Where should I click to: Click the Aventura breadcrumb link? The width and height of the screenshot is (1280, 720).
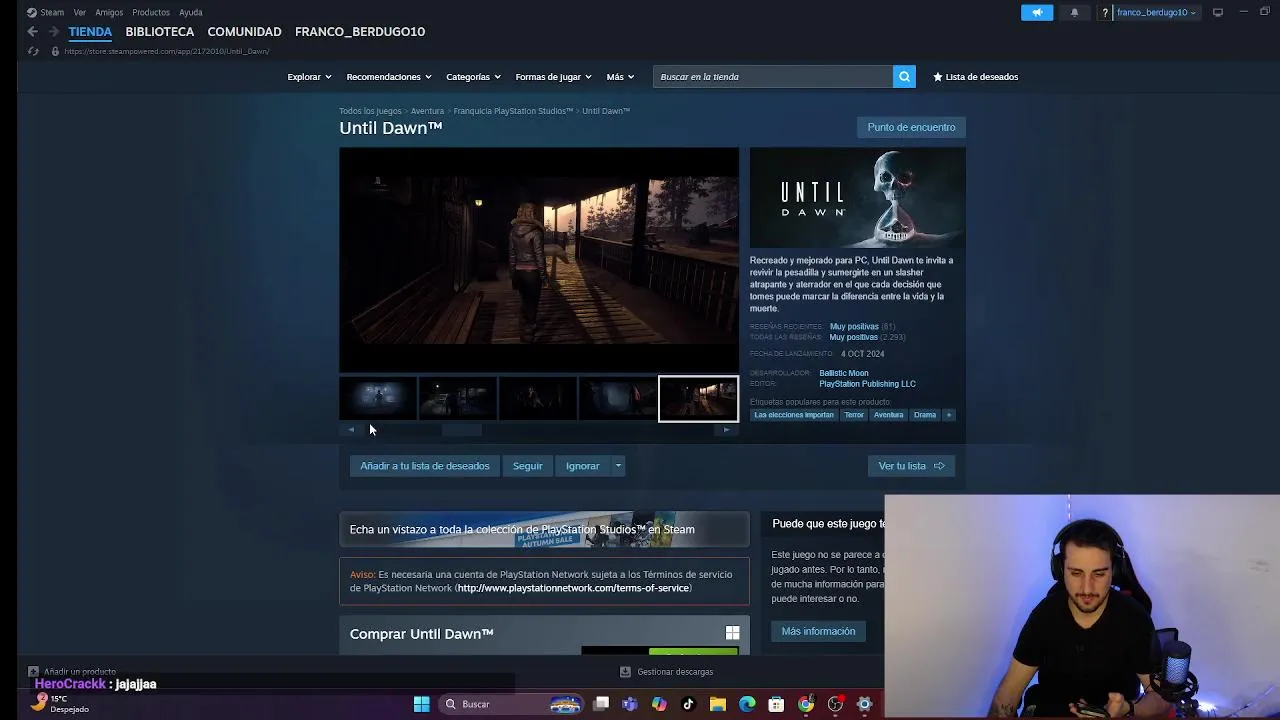[x=427, y=111]
